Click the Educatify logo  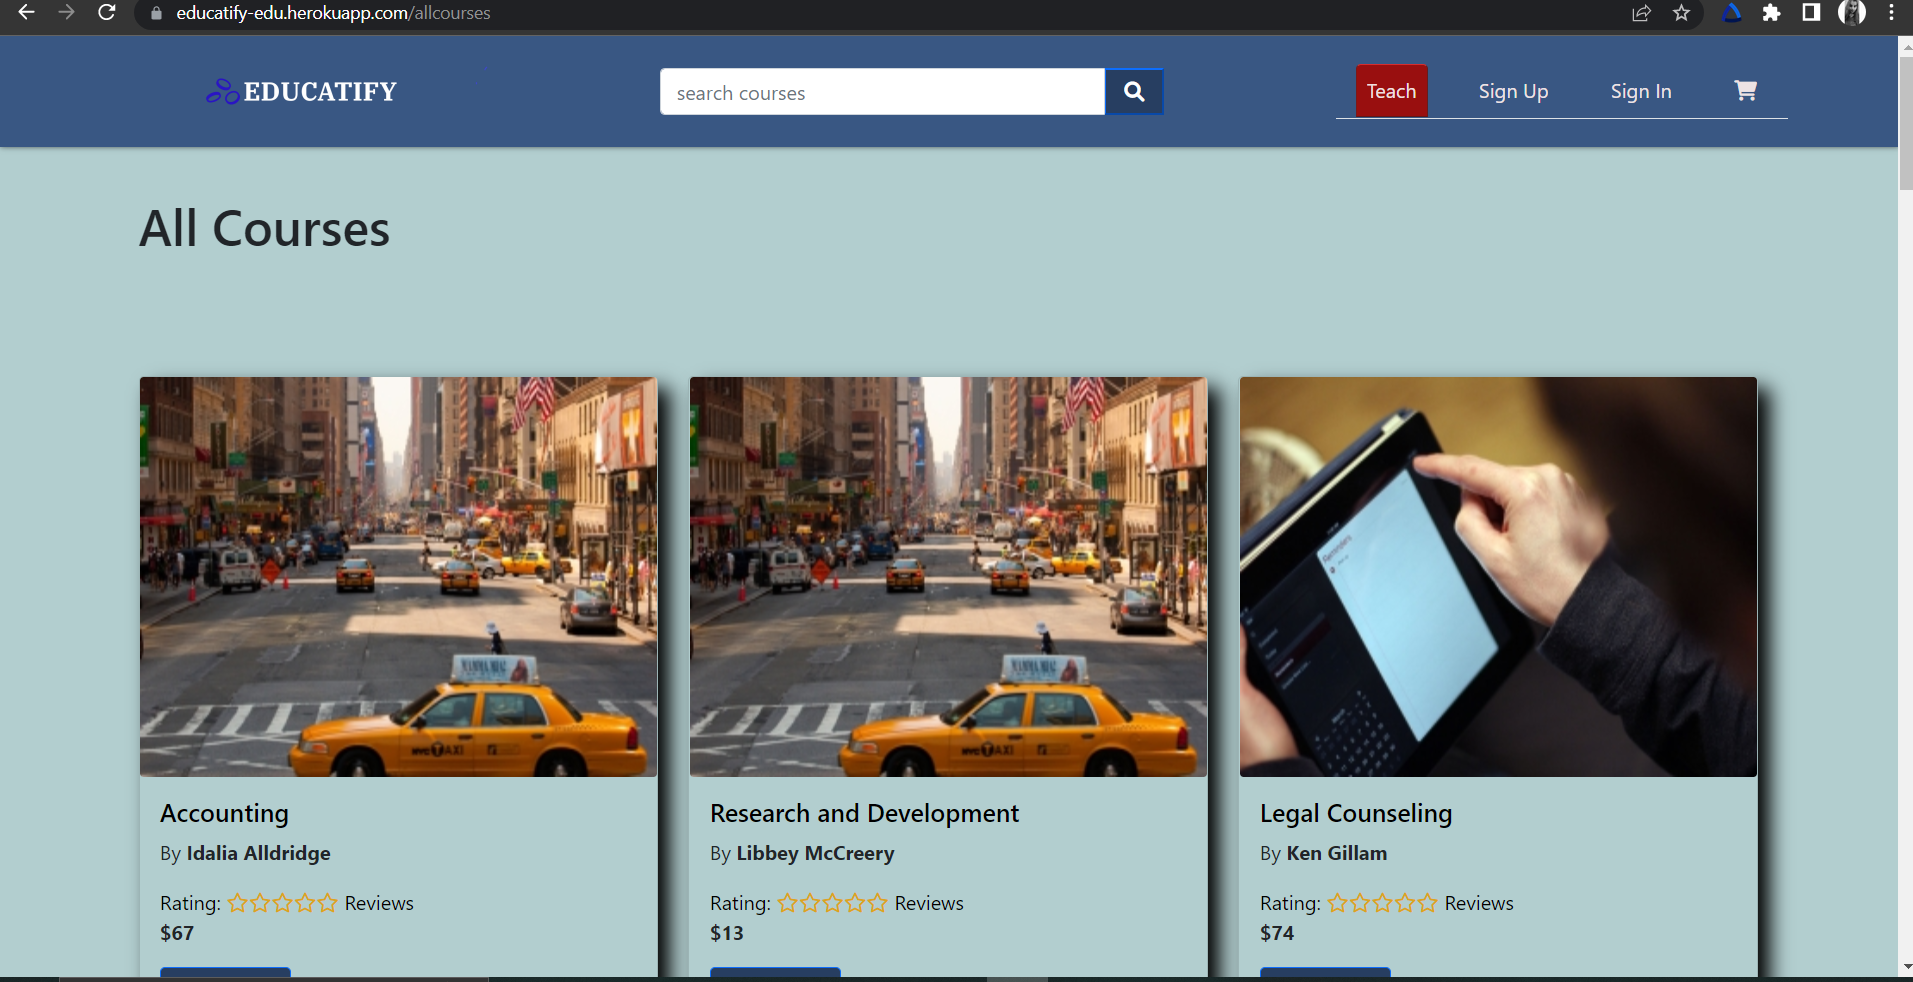point(300,91)
